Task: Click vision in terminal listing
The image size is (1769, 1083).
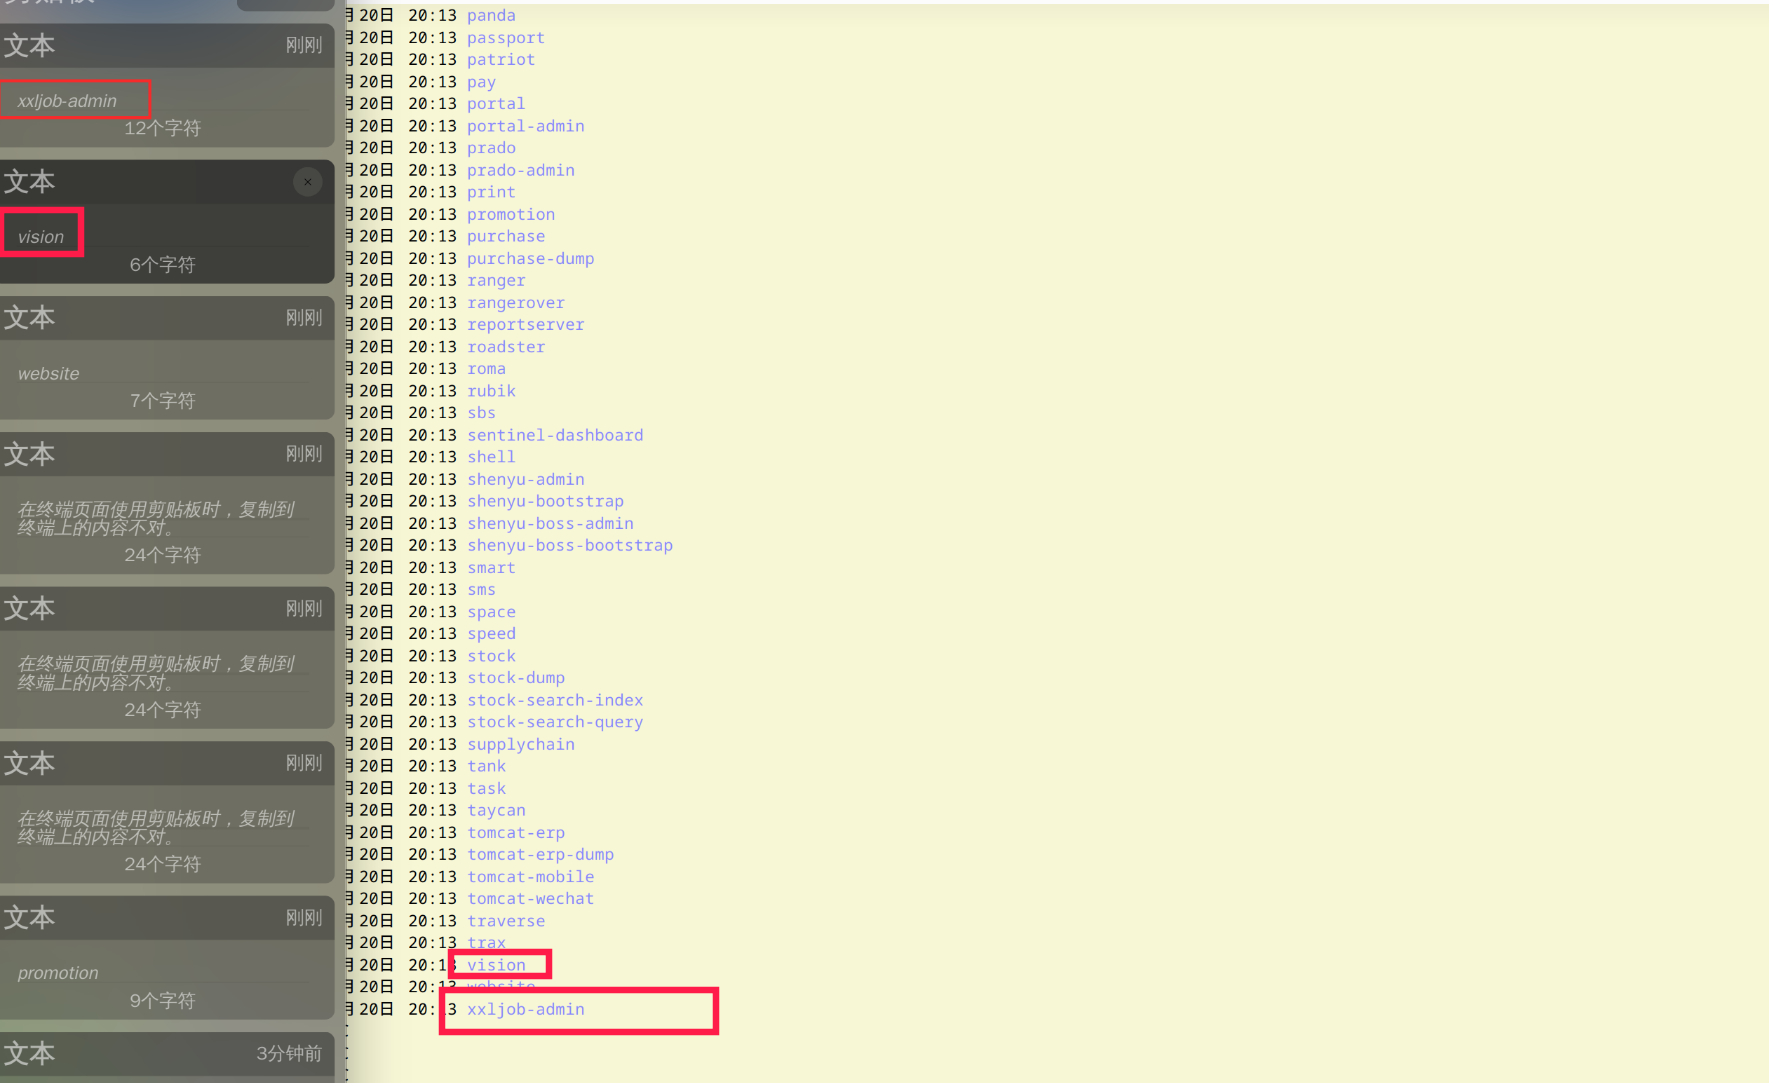Action: coord(496,965)
